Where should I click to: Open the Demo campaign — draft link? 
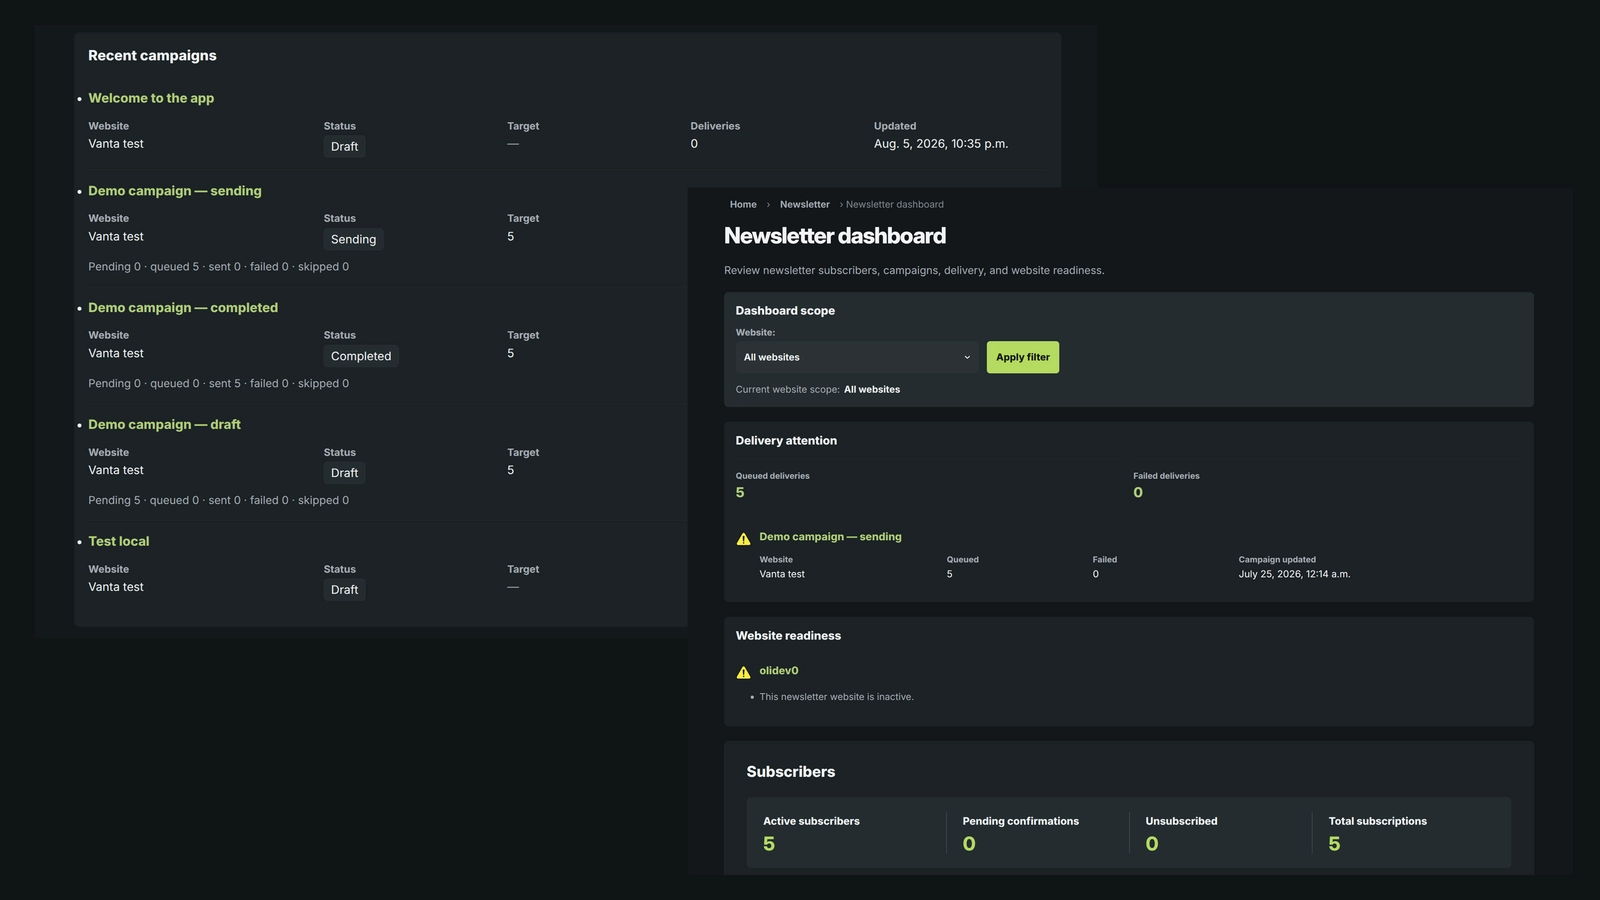pos(164,425)
